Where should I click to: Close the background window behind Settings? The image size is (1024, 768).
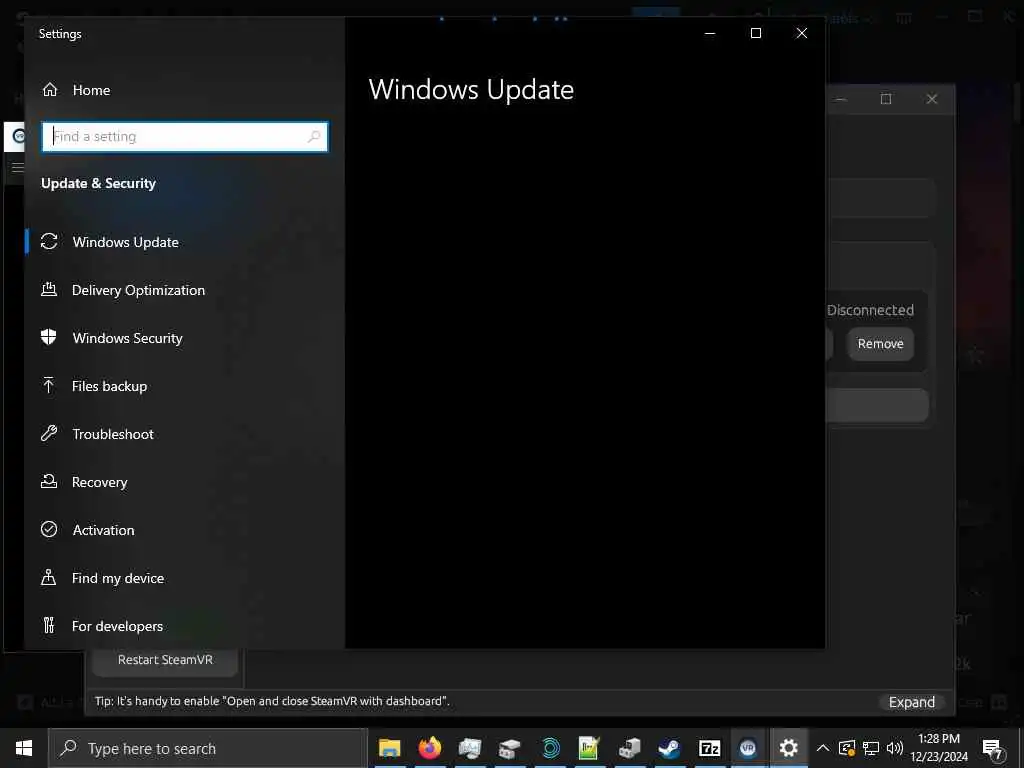[x=932, y=99]
